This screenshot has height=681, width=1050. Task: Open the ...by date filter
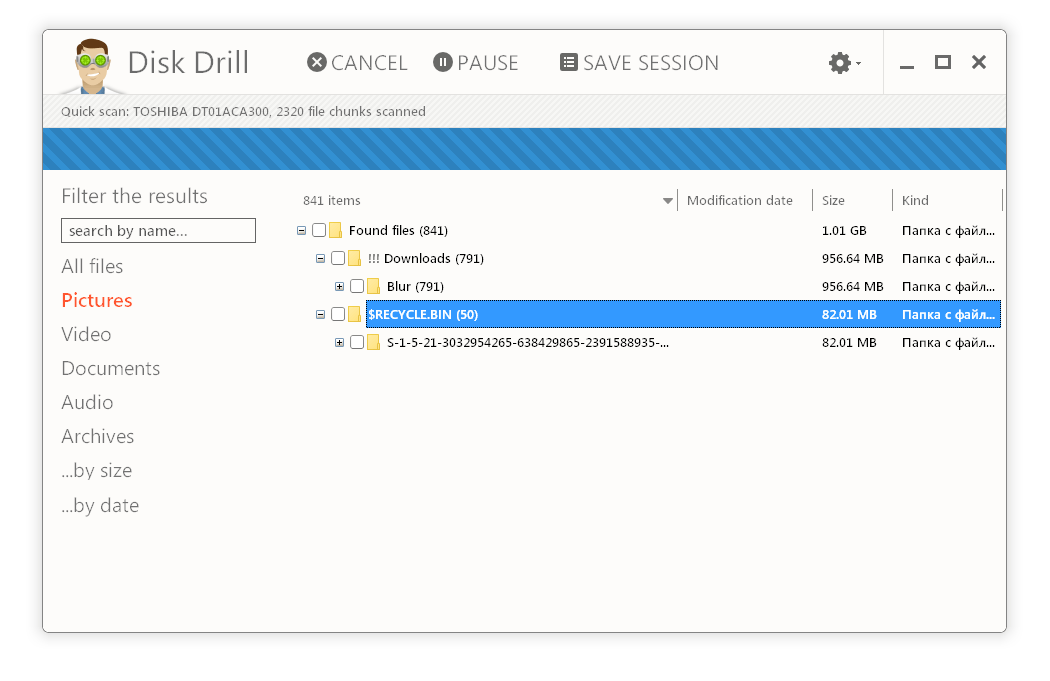100,506
